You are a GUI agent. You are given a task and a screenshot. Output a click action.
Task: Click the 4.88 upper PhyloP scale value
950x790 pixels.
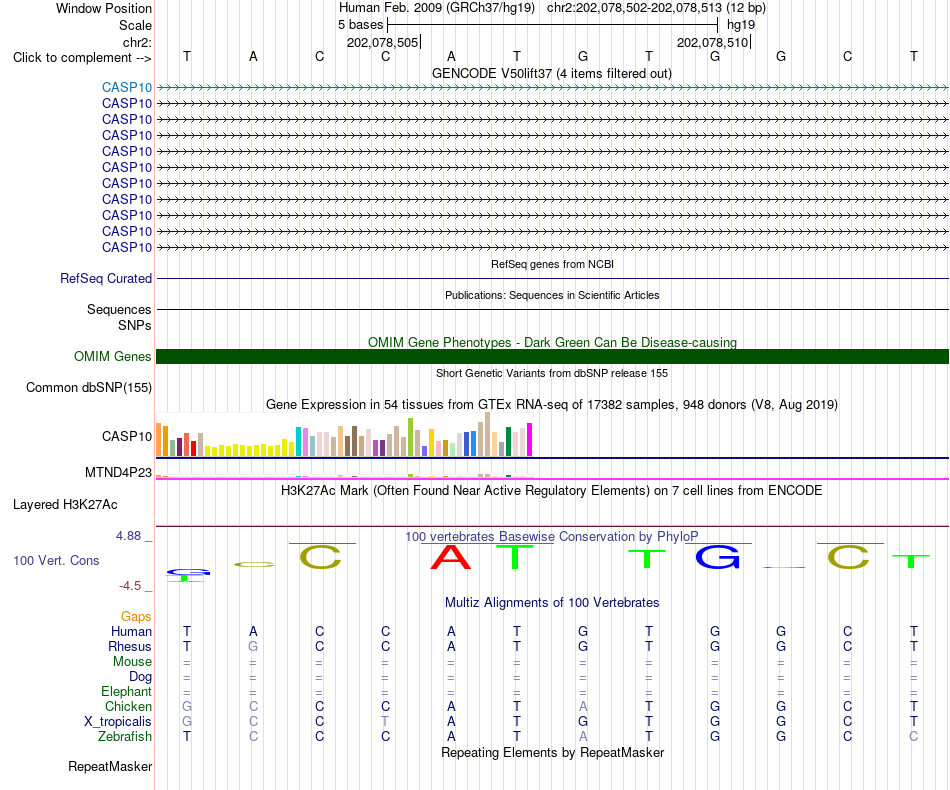pyautogui.click(x=128, y=536)
